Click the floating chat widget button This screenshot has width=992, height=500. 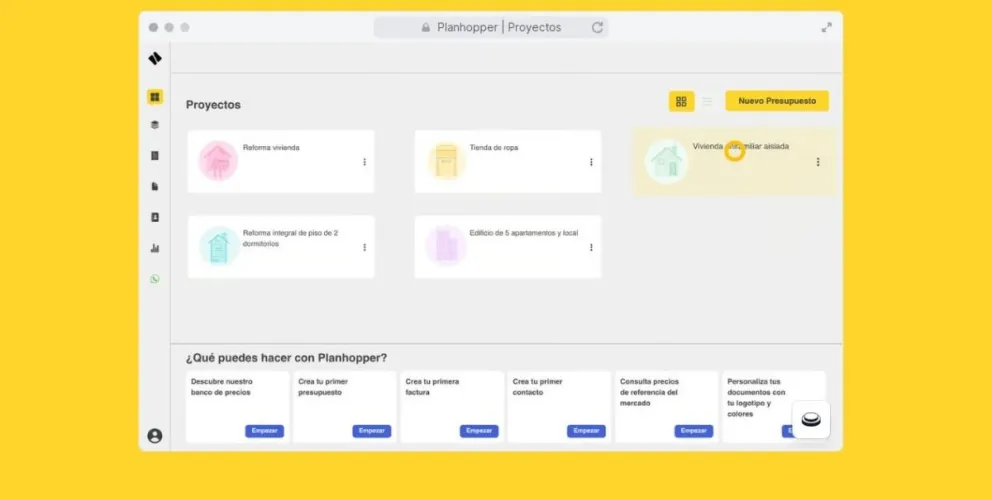pyautogui.click(x=811, y=420)
